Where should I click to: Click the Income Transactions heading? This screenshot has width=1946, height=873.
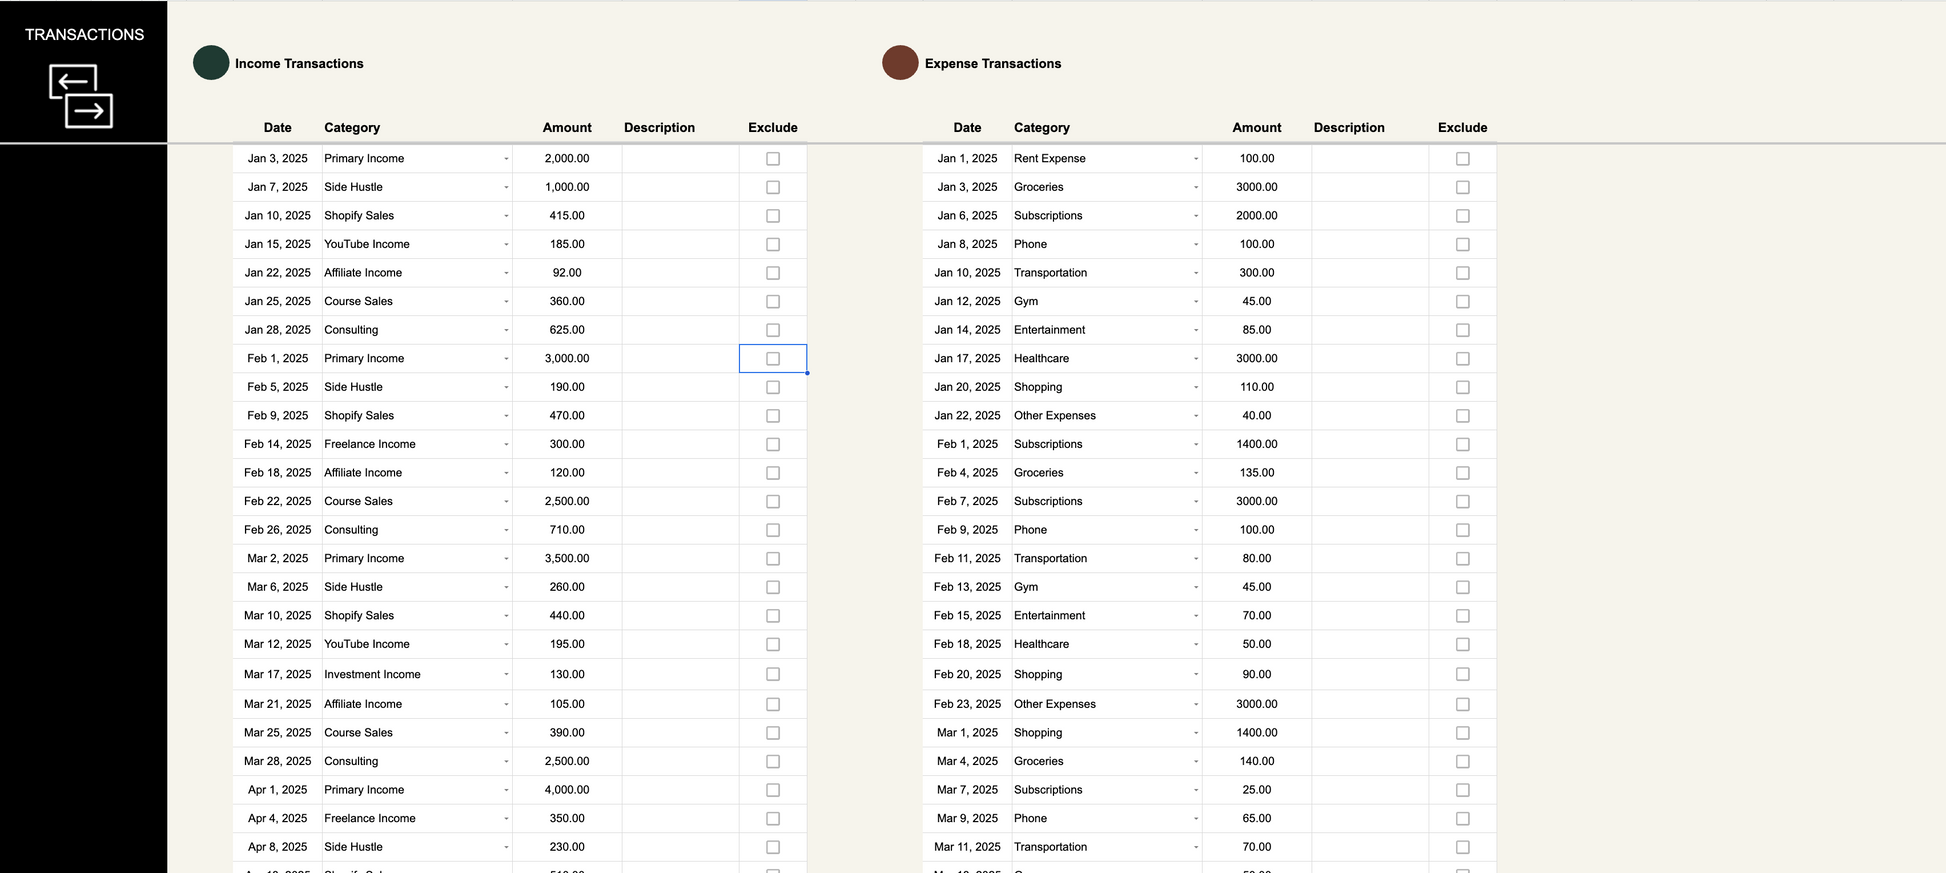point(299,64)
